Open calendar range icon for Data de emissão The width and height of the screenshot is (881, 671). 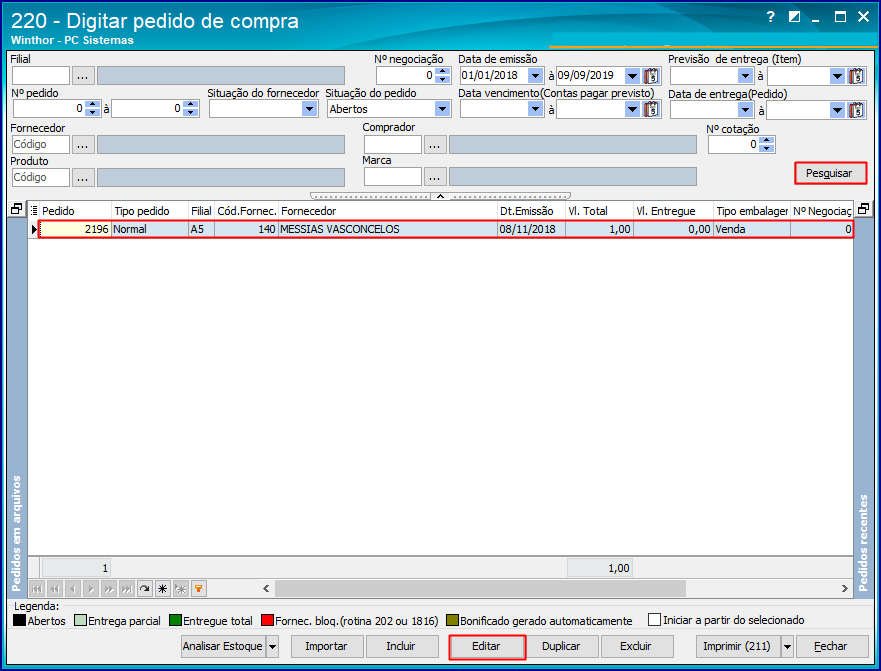pos(651,75)
